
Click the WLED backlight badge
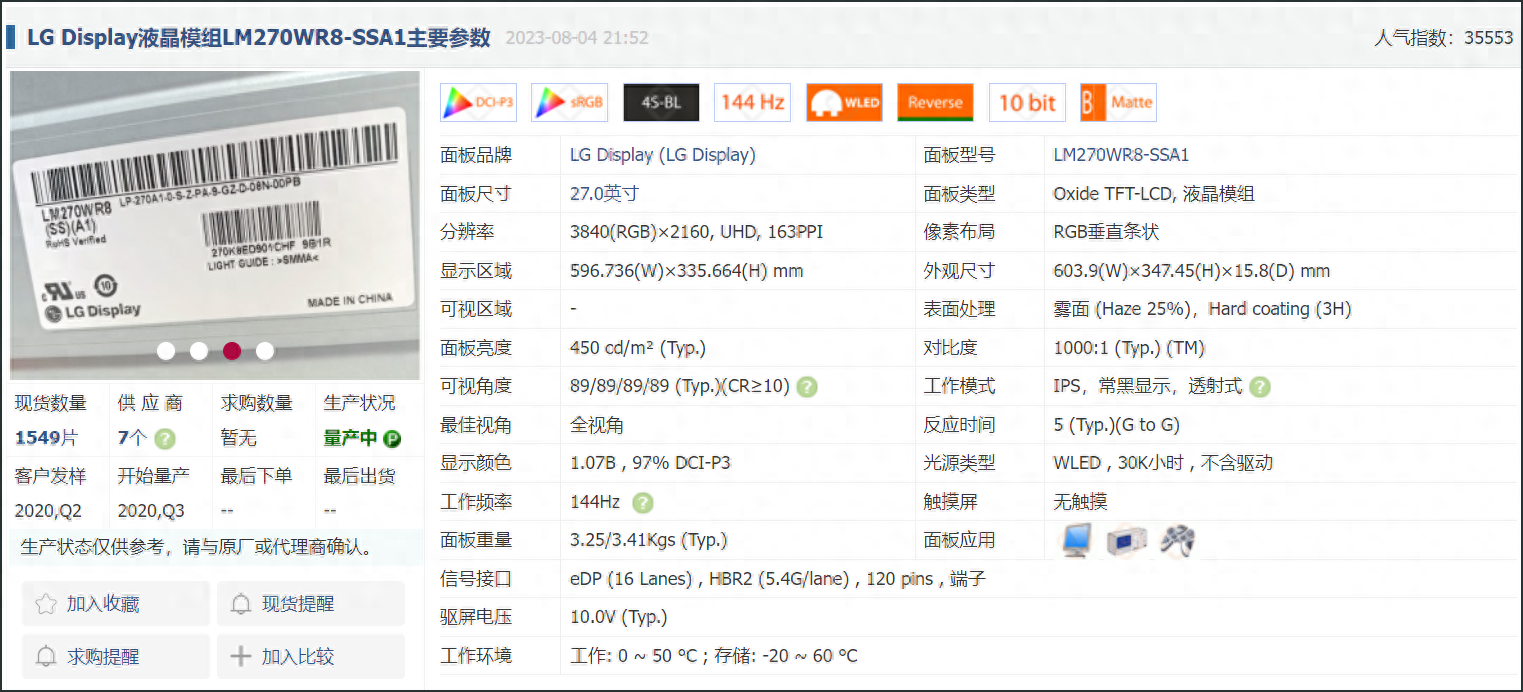click(x=844, y=102)
